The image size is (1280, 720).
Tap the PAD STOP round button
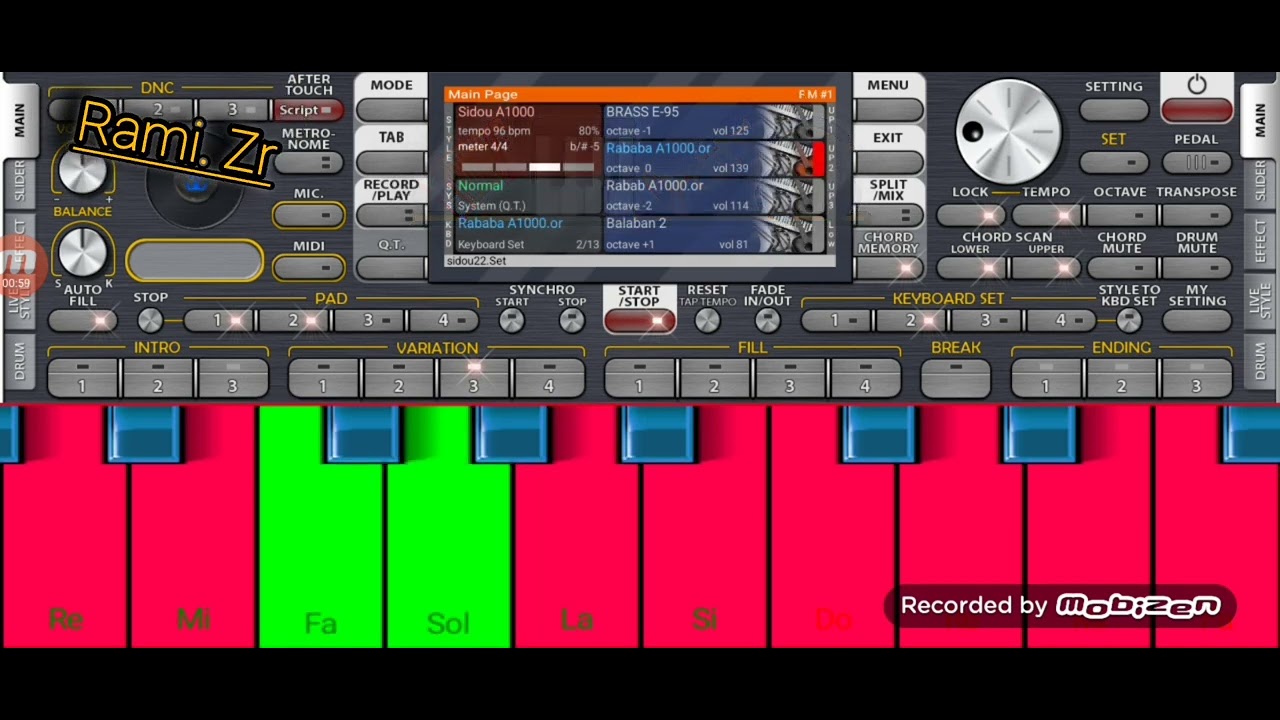click(150, 320)
